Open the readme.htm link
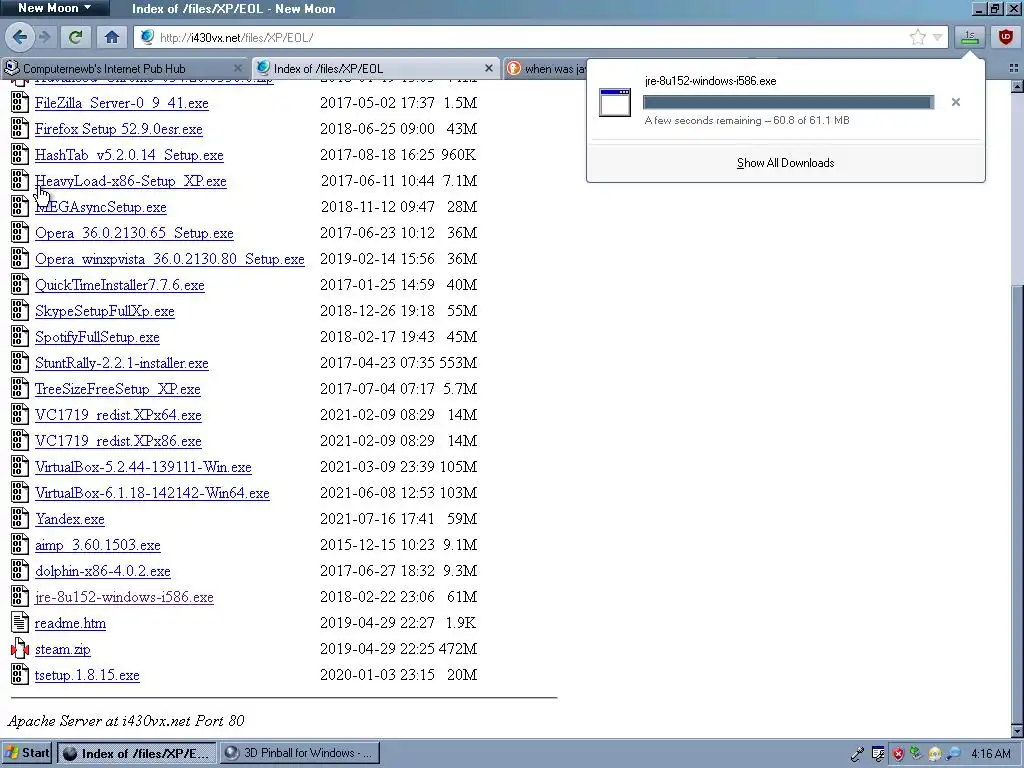The width and height of the screenshot is (1024, 768). [x=70, y=623]
